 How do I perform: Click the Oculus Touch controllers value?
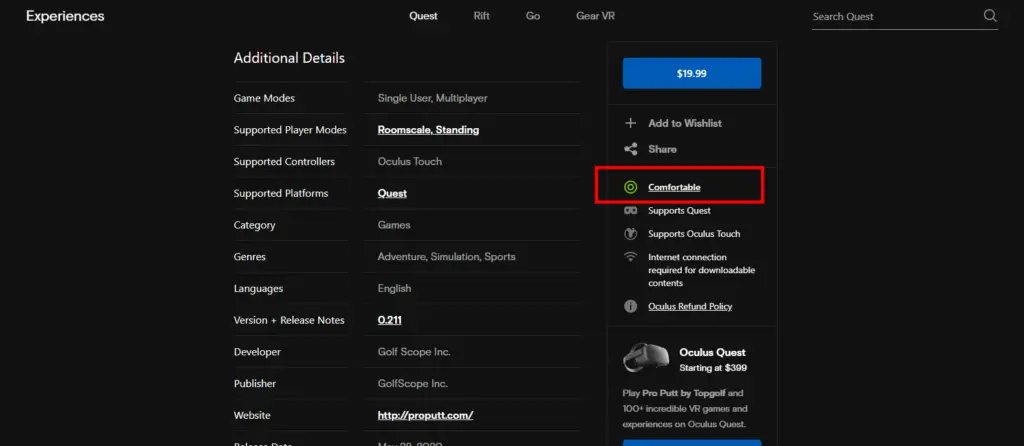(409, 161)
